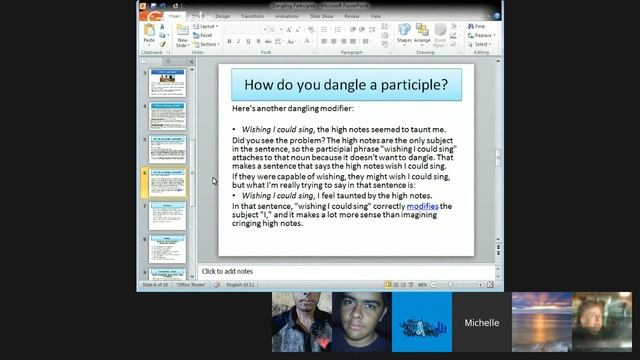Click the Numbering list icon
Image resolution: width=640 pixels, height=360 pixels.
coord(338,29)
